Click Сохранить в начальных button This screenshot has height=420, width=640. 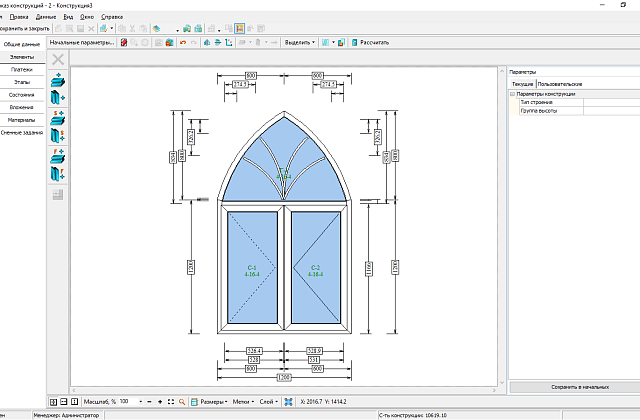coord(580,387)
